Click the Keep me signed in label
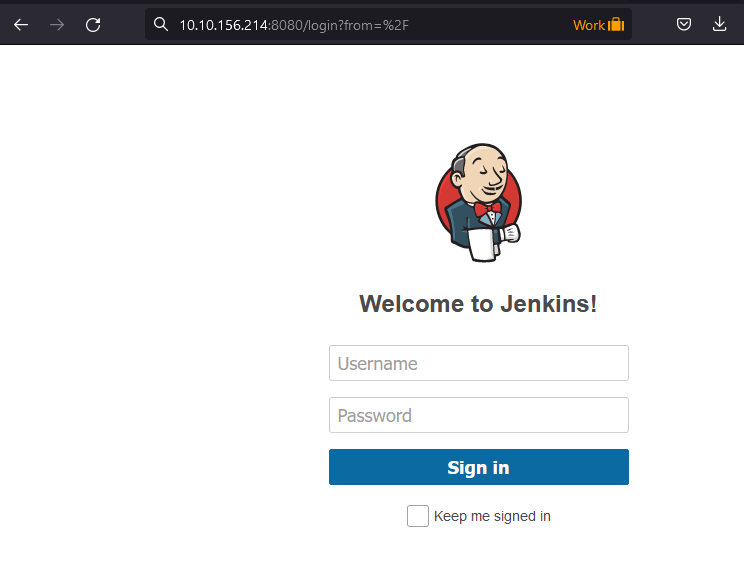 [492, 516]
